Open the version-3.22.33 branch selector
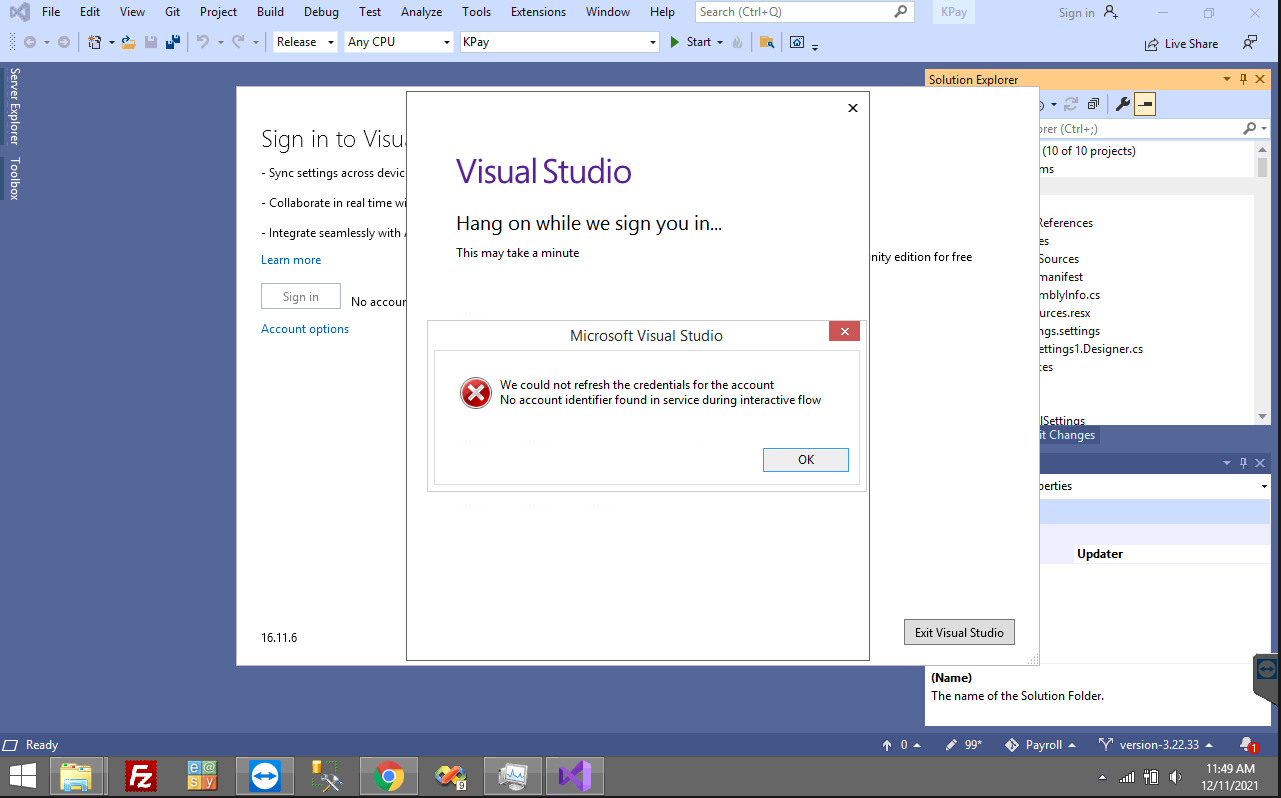This screenshot has width=1281, height=798. pos(1156,745)
